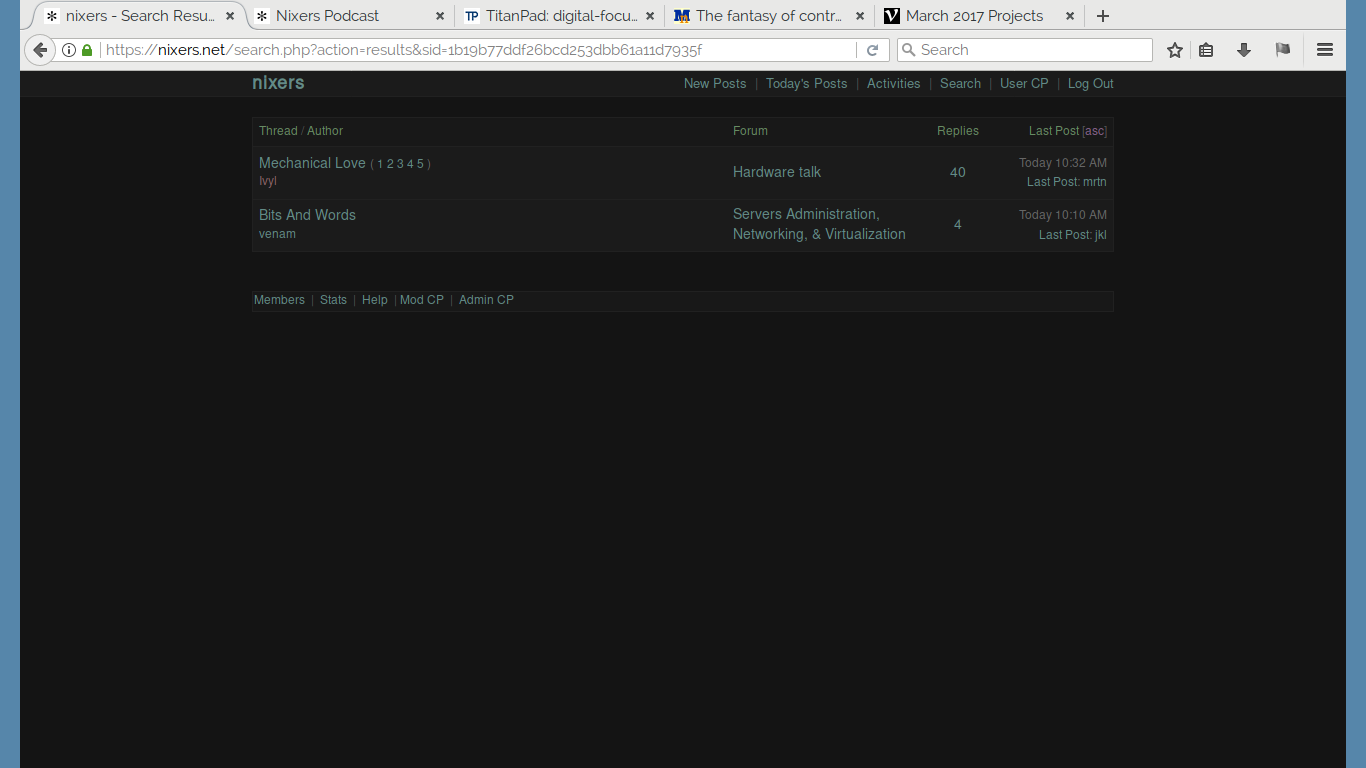Go to page 2 of Mechanical Love

(x=390, y=164)
